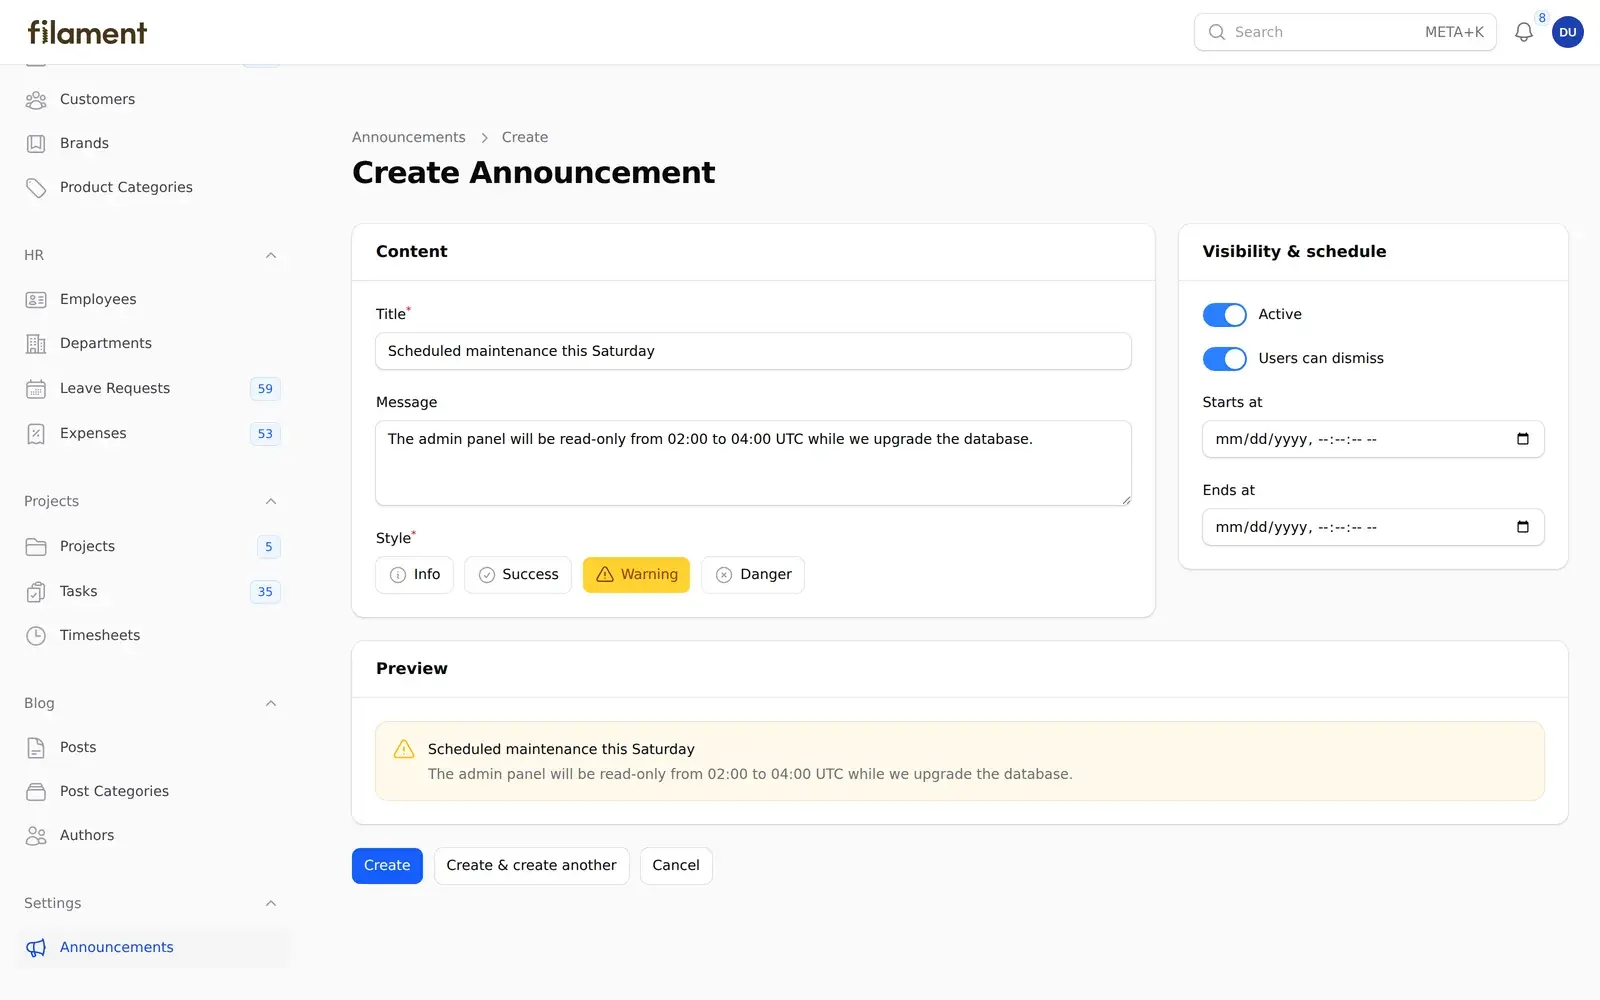The width and height of the screenshot is (1600, 1000).
Task: Click the Expenses receipt icon
Action: click(36, 433)
